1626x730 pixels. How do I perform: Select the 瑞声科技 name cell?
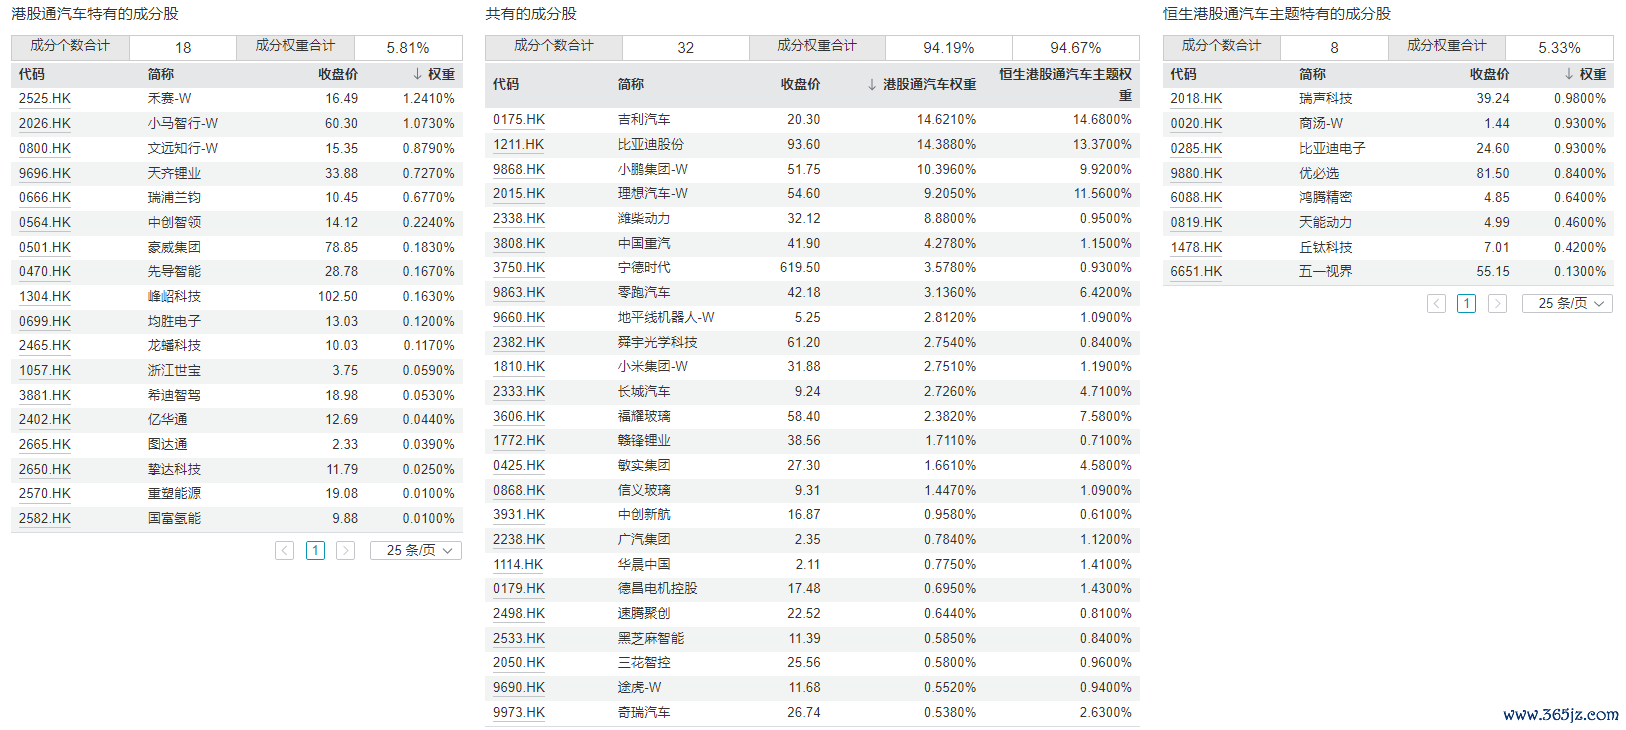[x=1326, y=99]
